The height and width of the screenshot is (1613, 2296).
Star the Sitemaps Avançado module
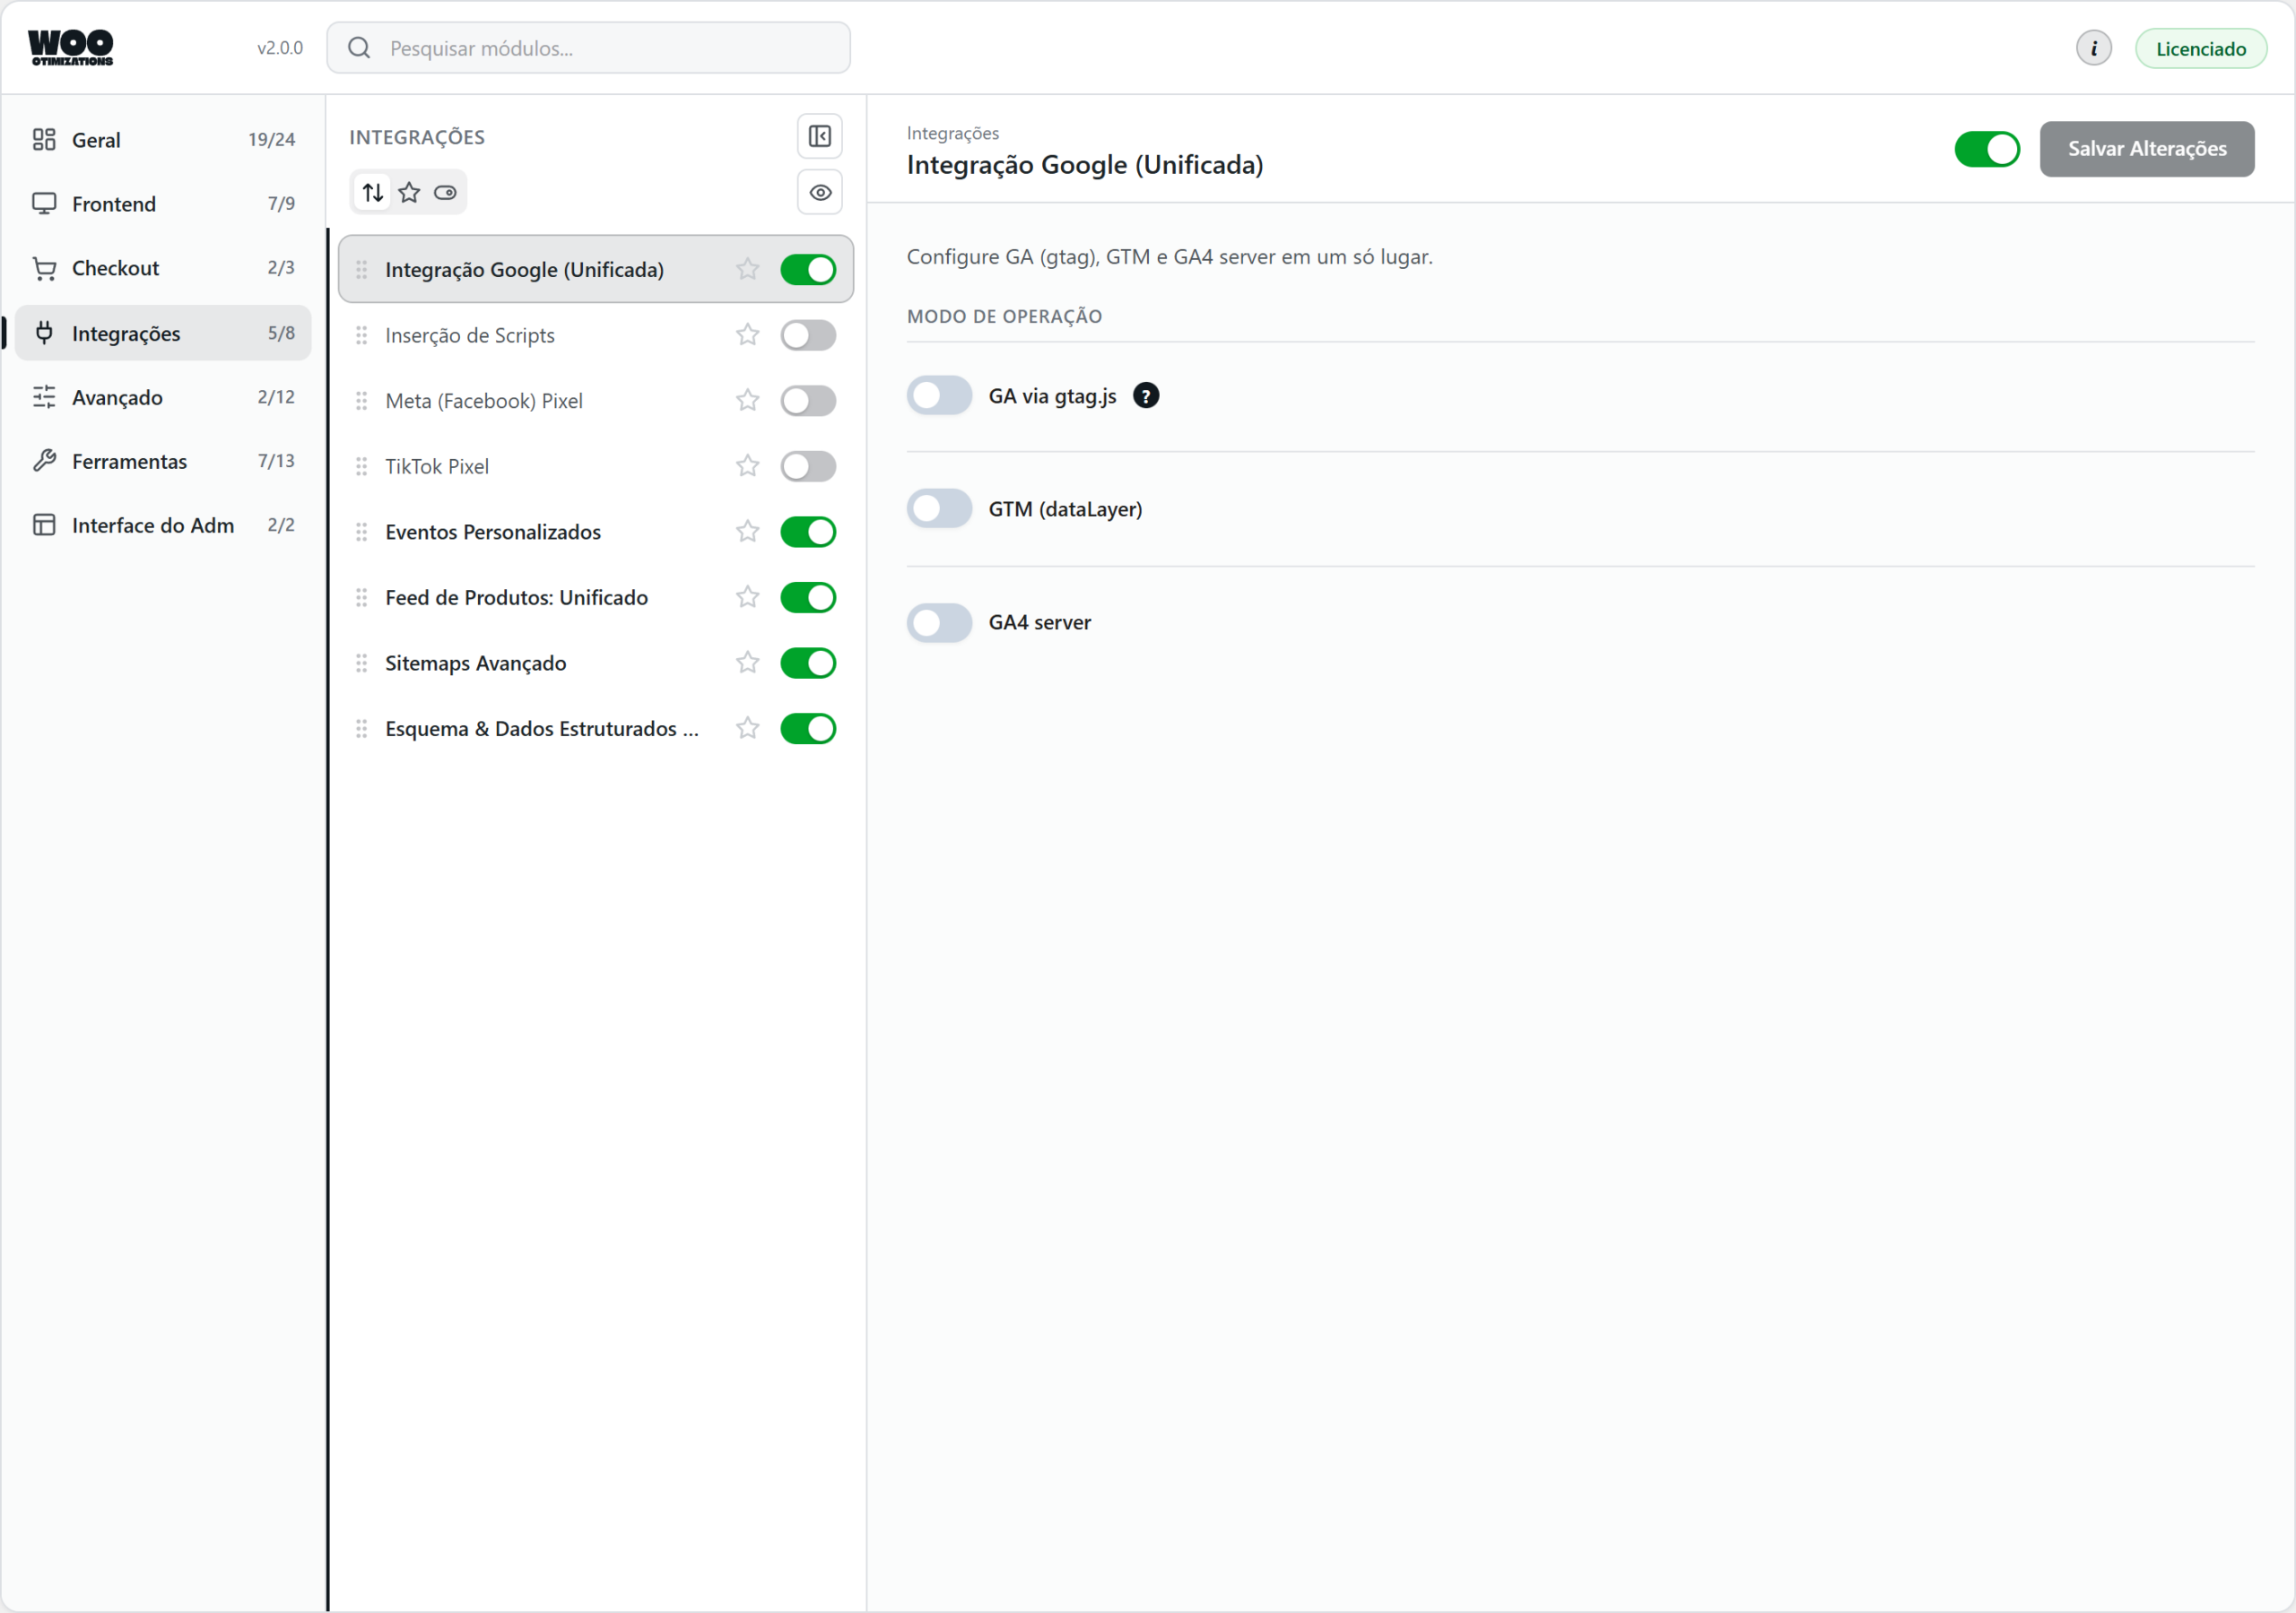pos(747,663)
